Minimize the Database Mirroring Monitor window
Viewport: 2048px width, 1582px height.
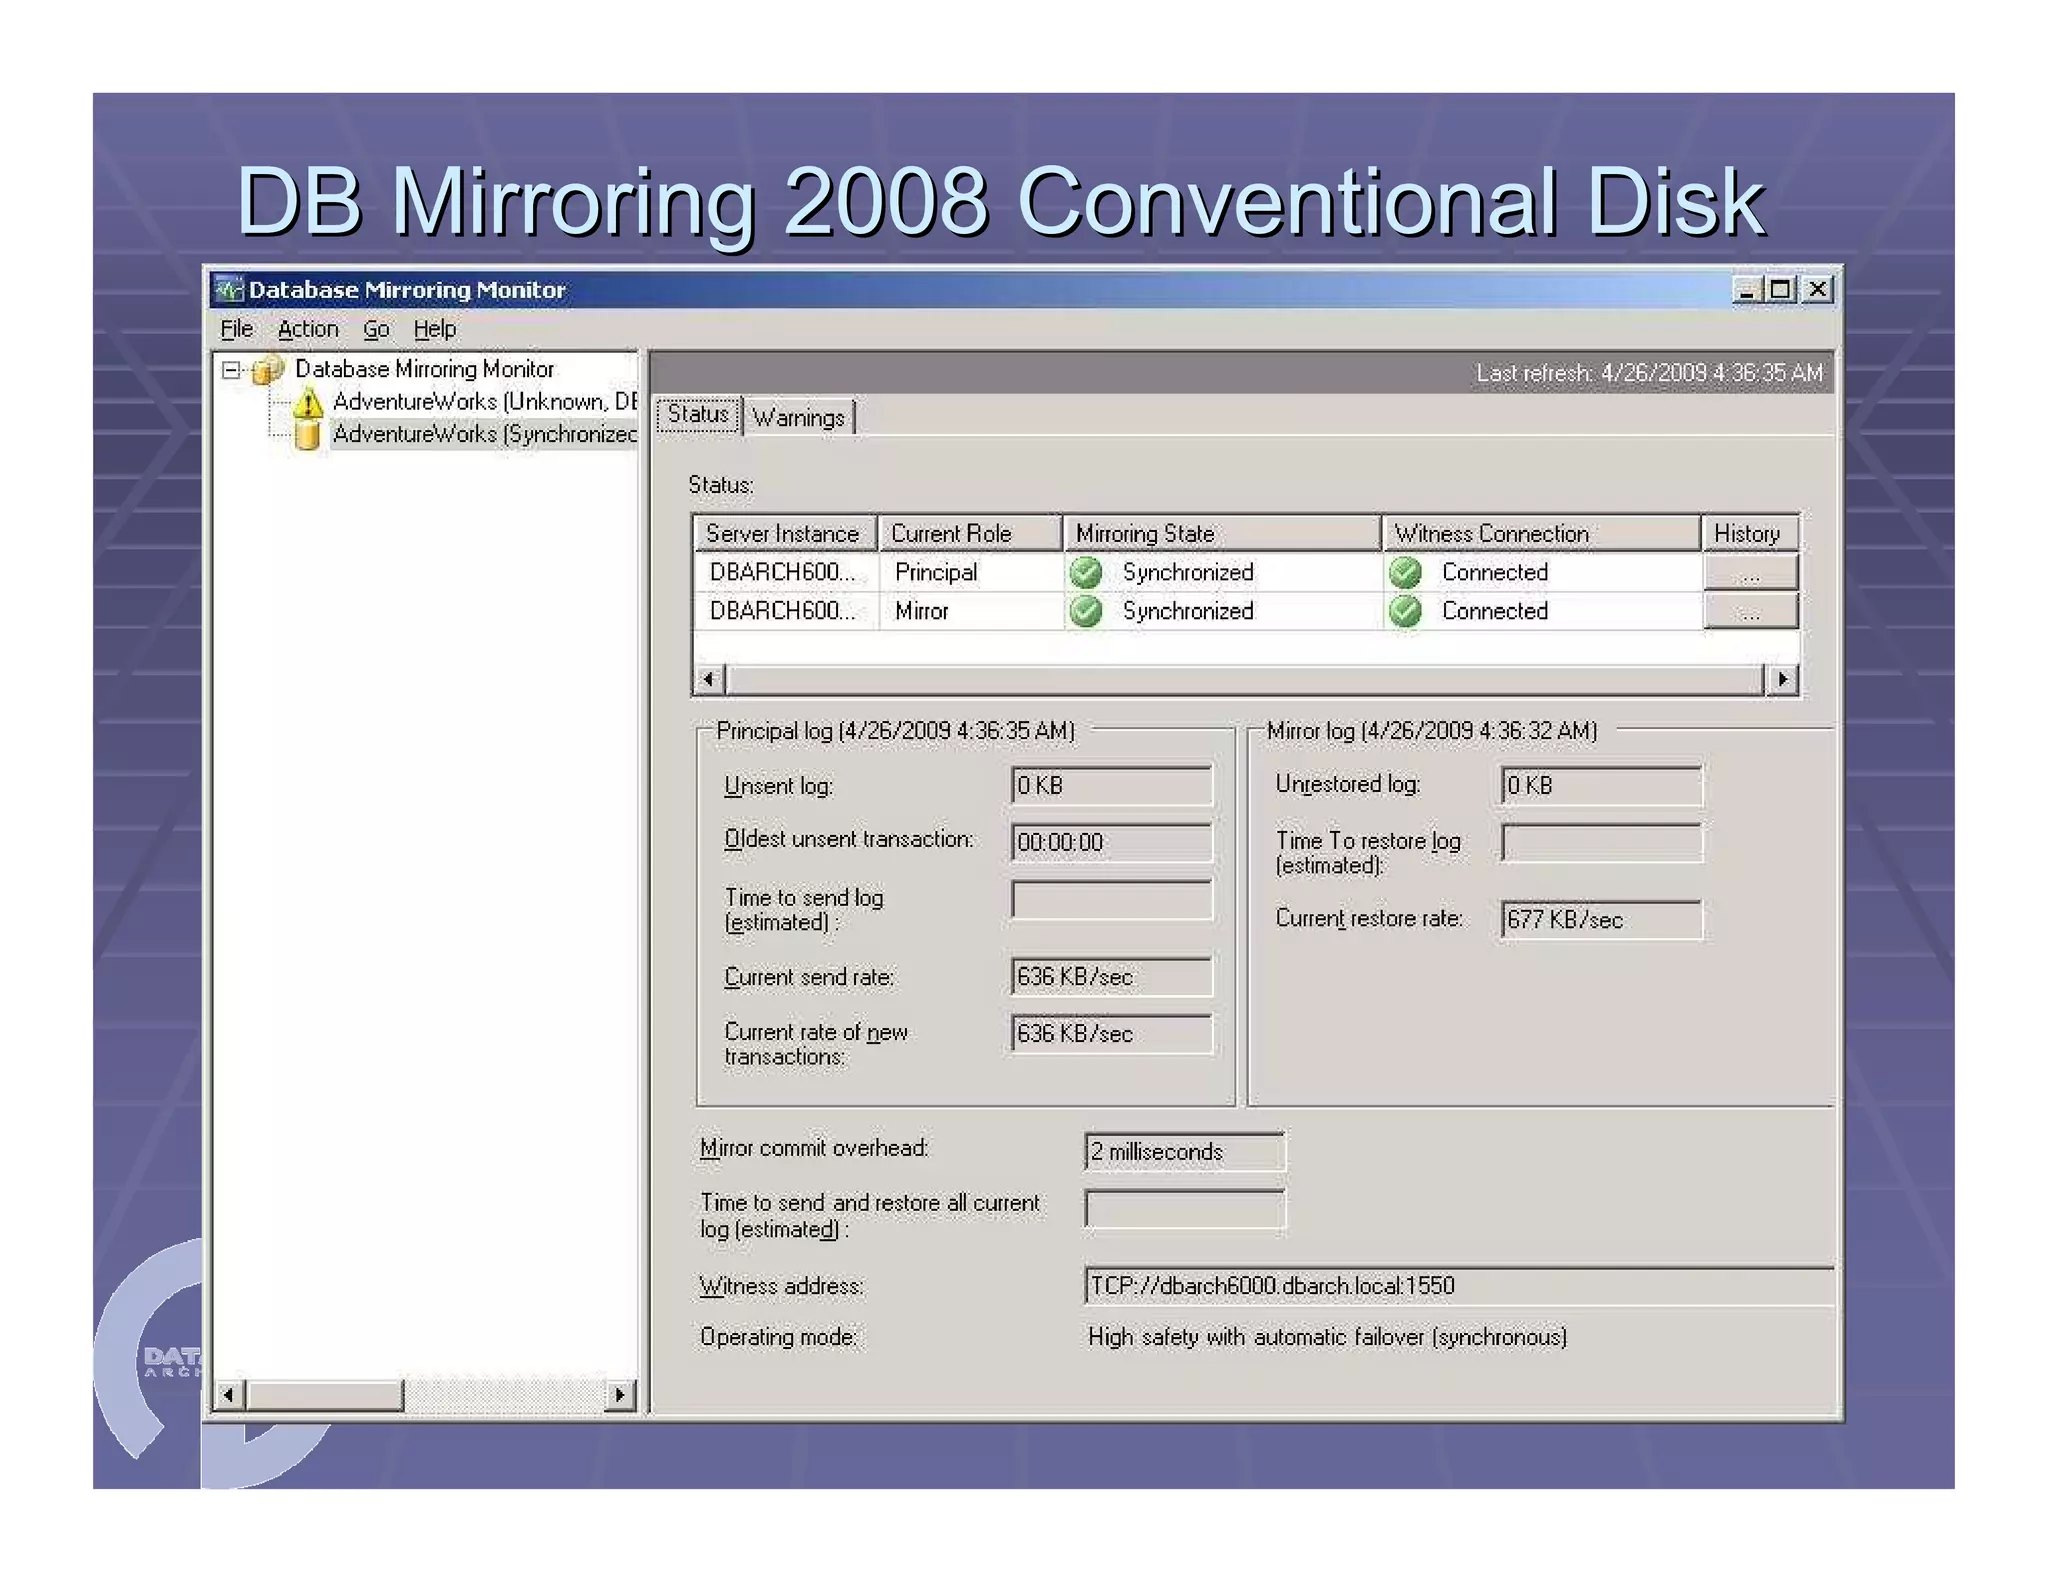(1746, 290)
